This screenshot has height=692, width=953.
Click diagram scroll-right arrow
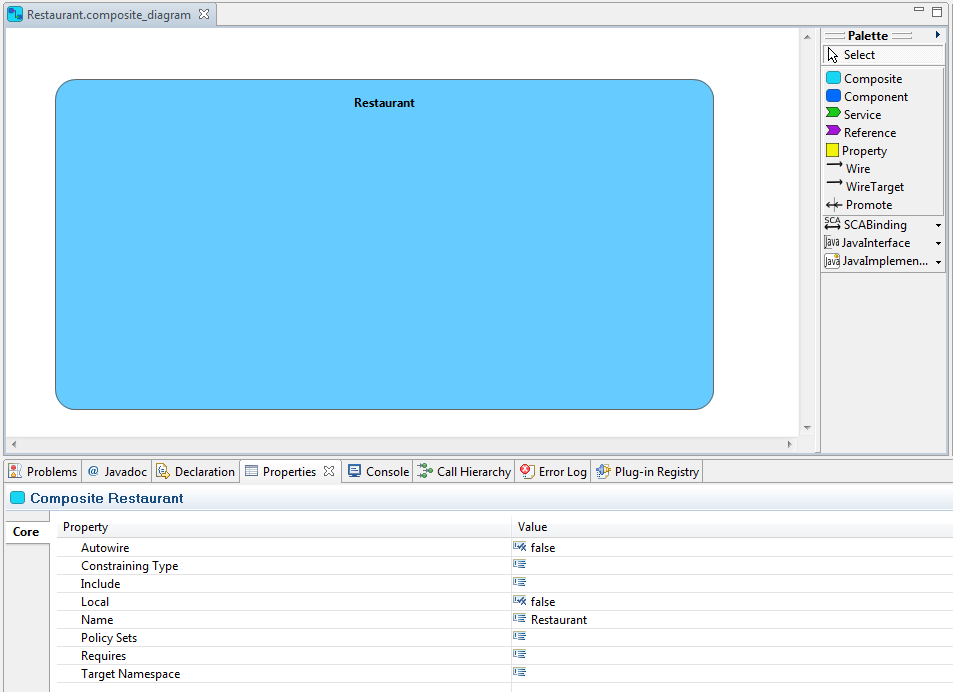pyautogui.click(x=790, y=444)
